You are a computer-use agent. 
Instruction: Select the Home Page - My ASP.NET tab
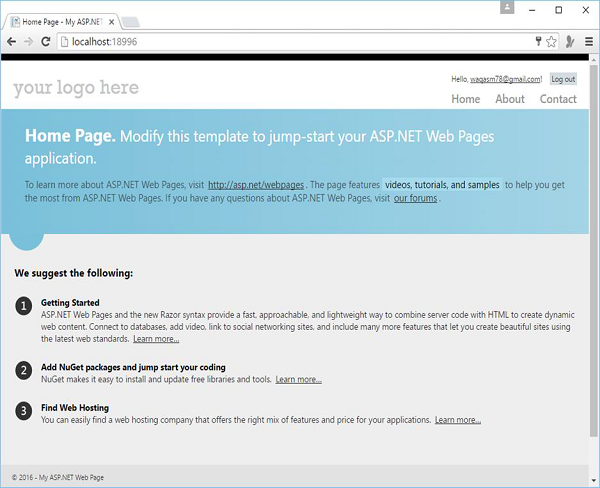(60, 21)
